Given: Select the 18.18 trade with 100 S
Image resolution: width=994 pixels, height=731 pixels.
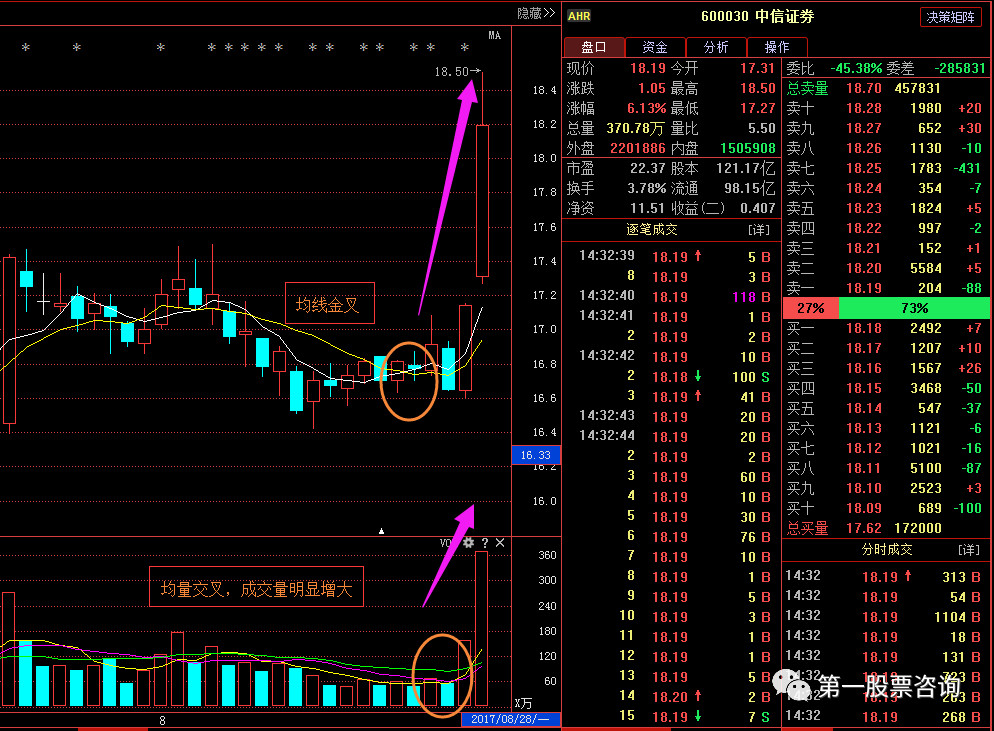Looking at the screenshot, I should coord(674,377).
